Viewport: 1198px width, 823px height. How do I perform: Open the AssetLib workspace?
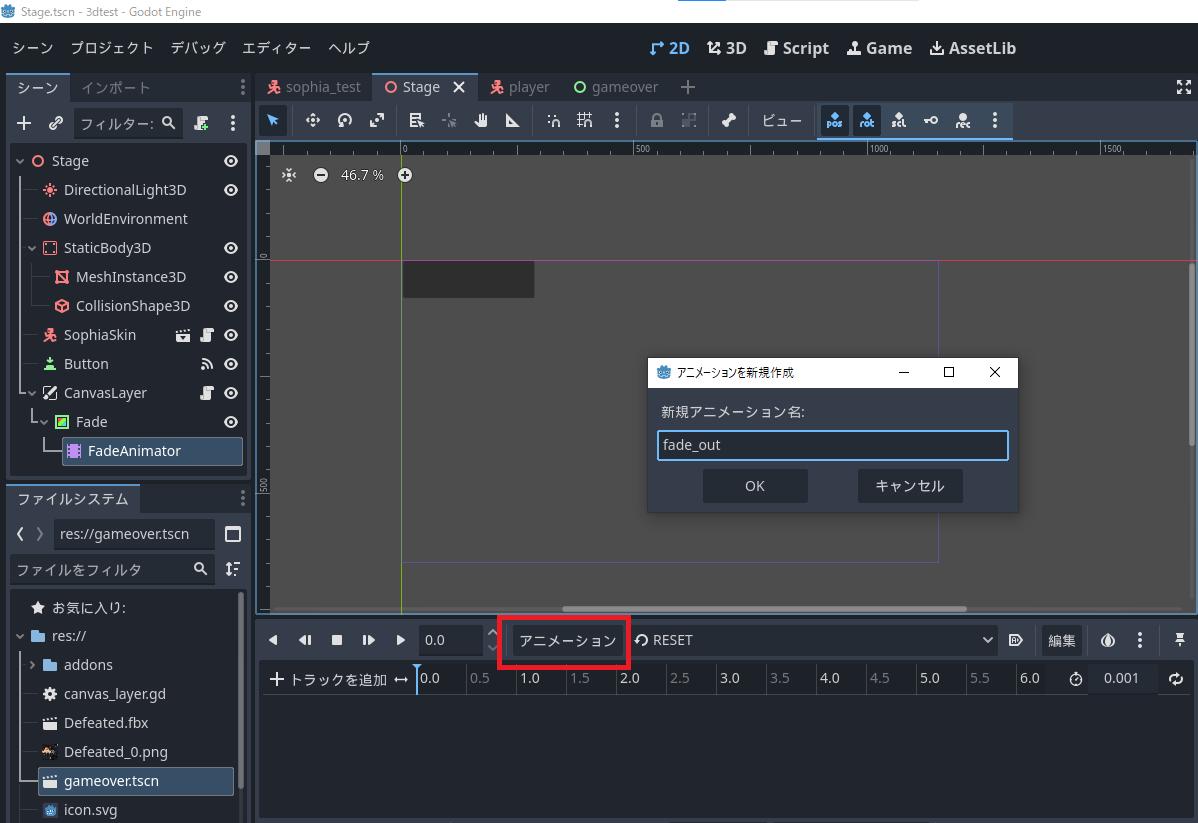click(973, 48)
